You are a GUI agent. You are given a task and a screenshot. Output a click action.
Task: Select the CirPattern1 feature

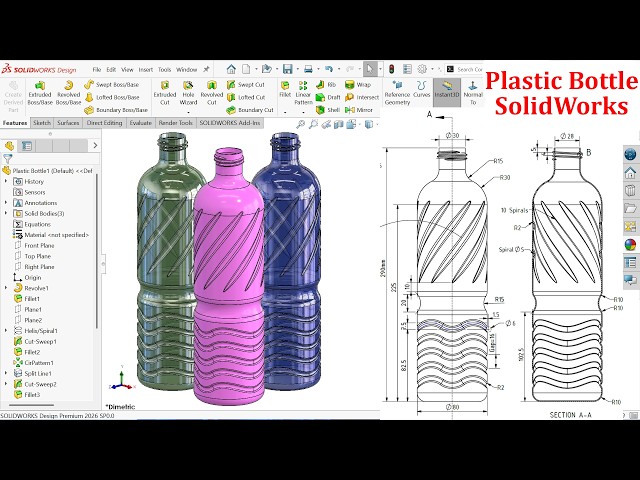33,362
